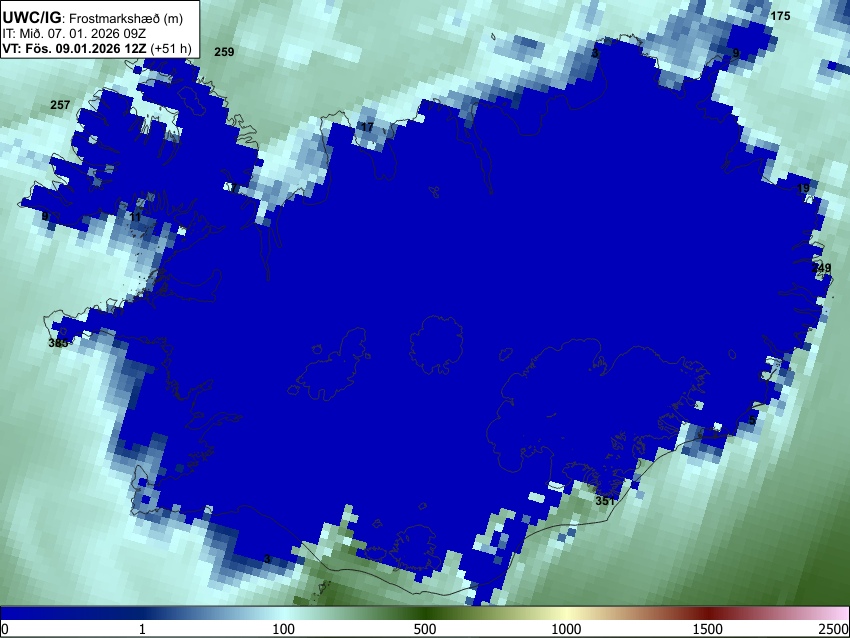Screen dimensions: 850x638
Task: Click the map value label '259'
Action: click(x=224, y=52)
